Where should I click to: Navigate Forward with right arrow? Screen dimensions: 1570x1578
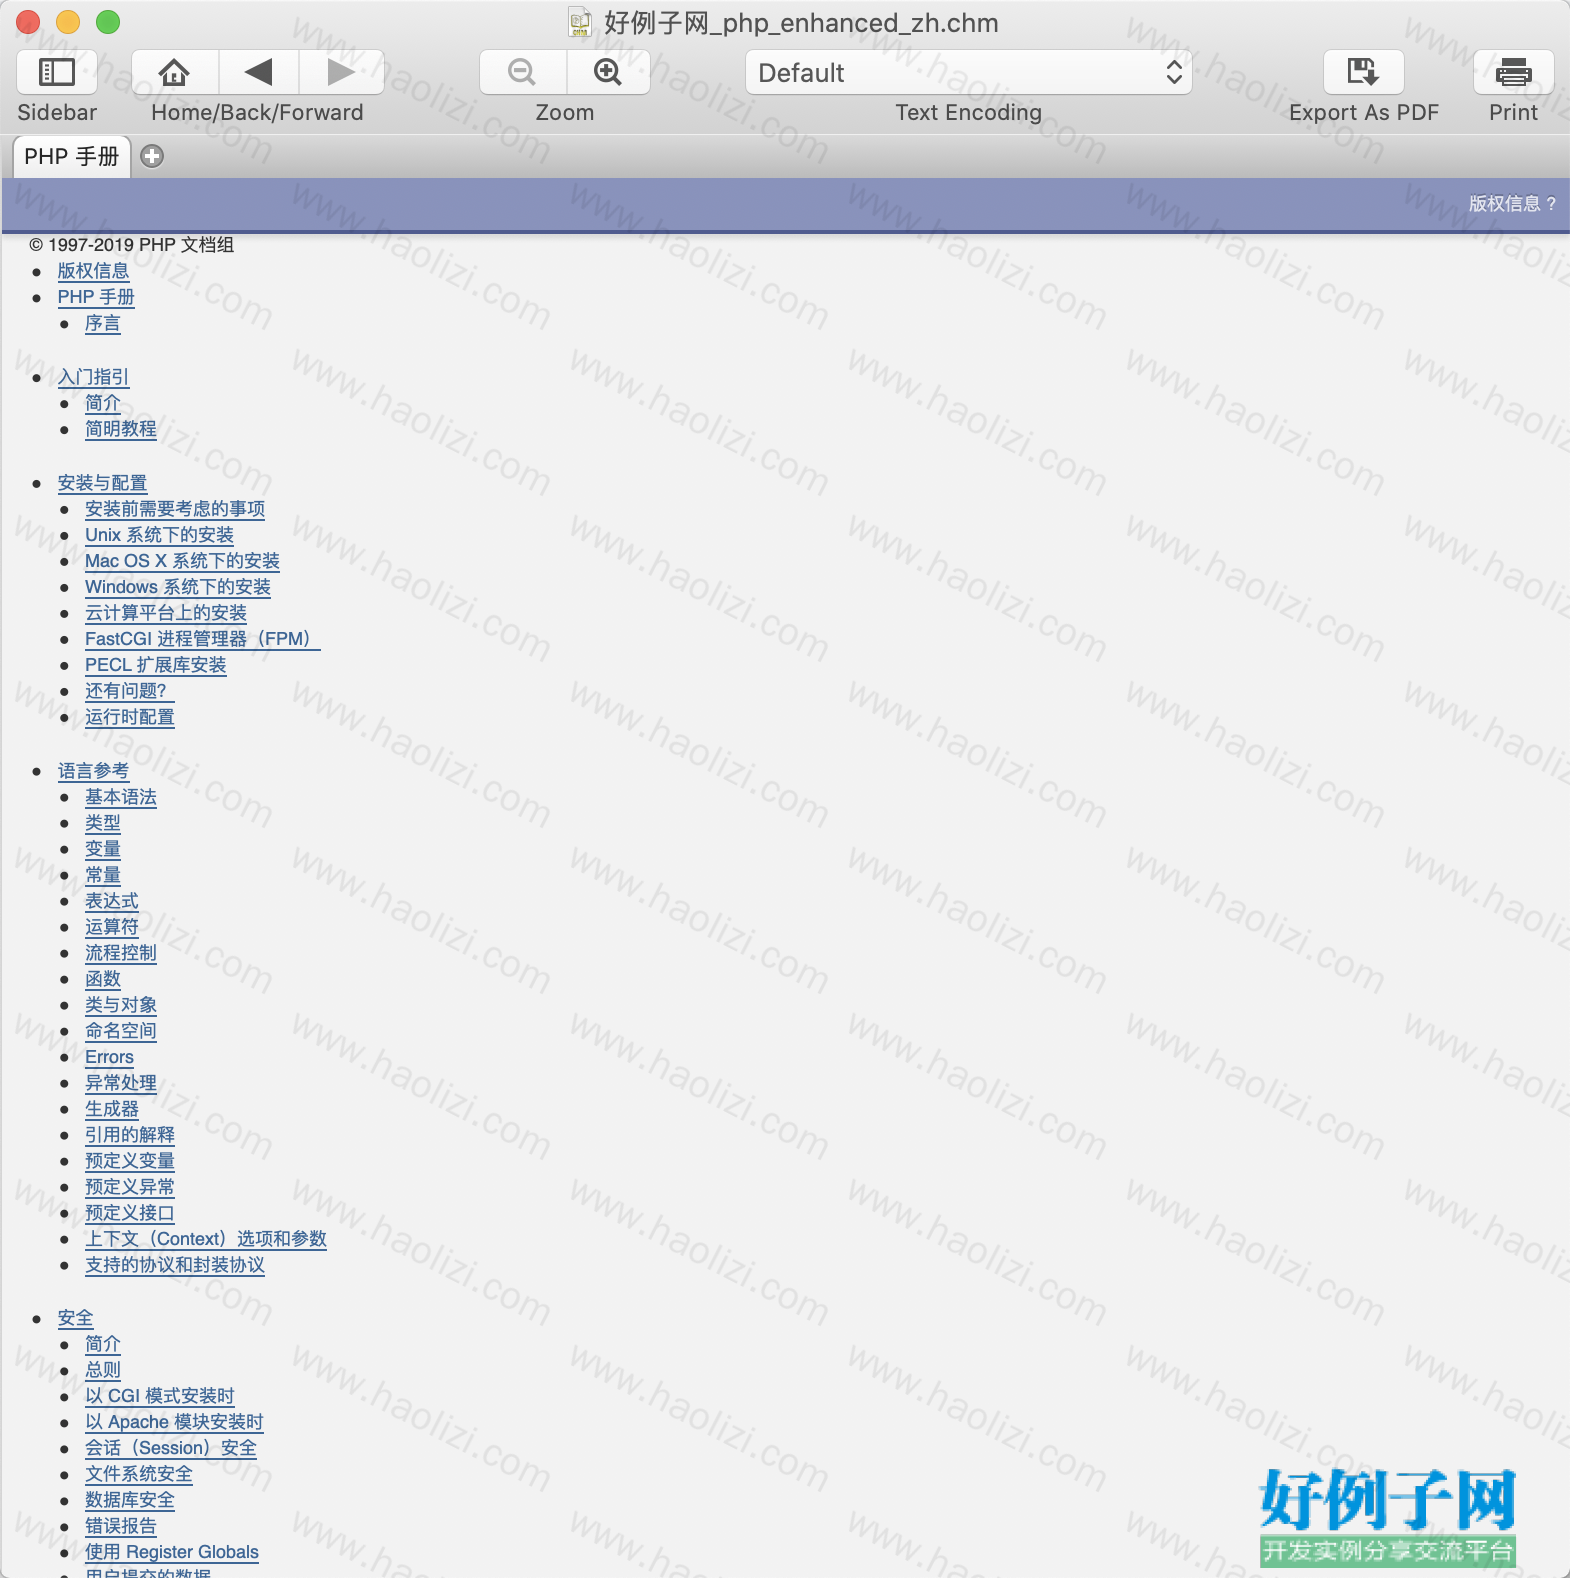tap(342, 72)
